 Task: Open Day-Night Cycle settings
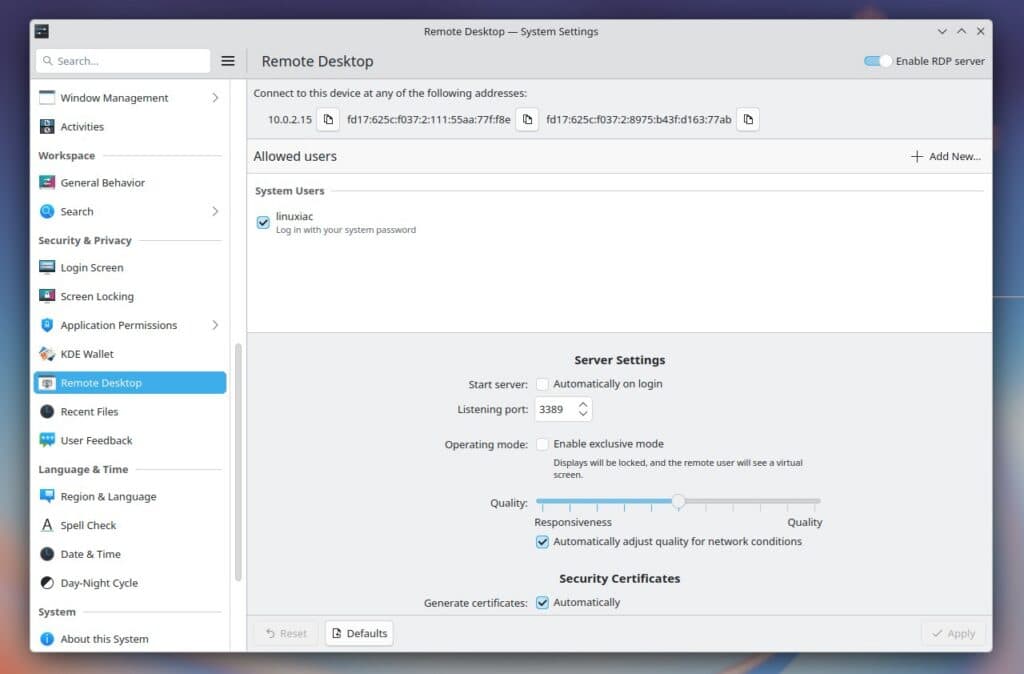pos(130,583)
